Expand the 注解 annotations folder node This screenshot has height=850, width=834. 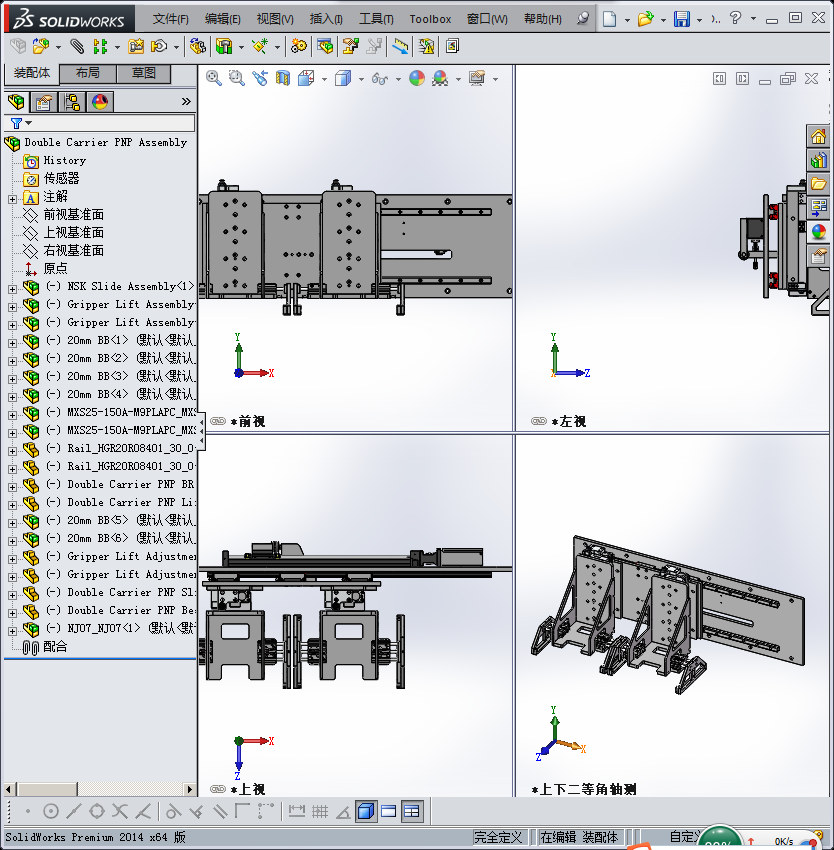point(12,197)
